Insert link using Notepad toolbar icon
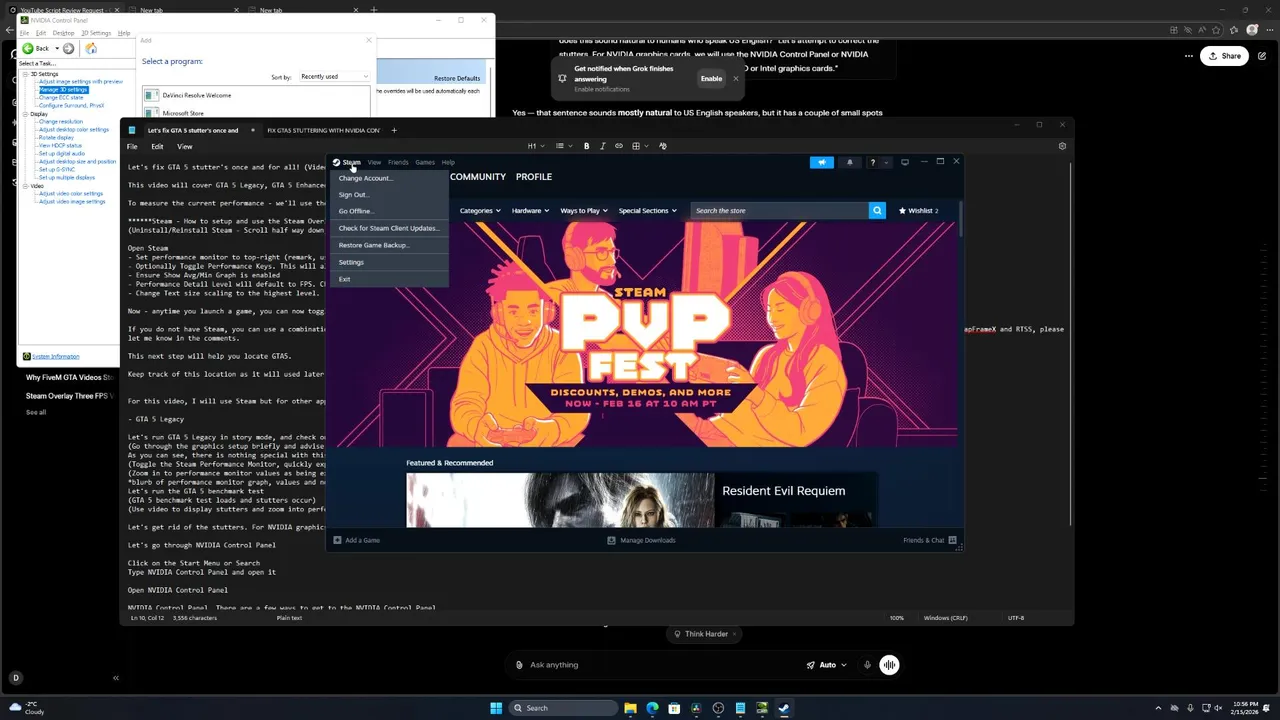The image size is (1280, 720). click(x=618, y=146)
